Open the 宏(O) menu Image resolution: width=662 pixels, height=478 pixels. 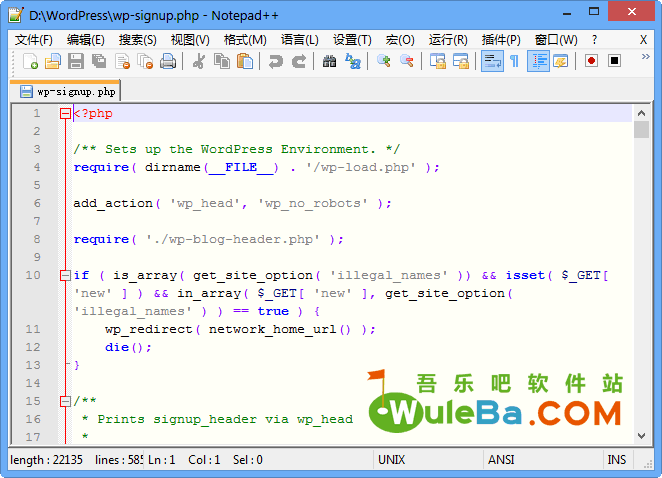click(400, 40)
